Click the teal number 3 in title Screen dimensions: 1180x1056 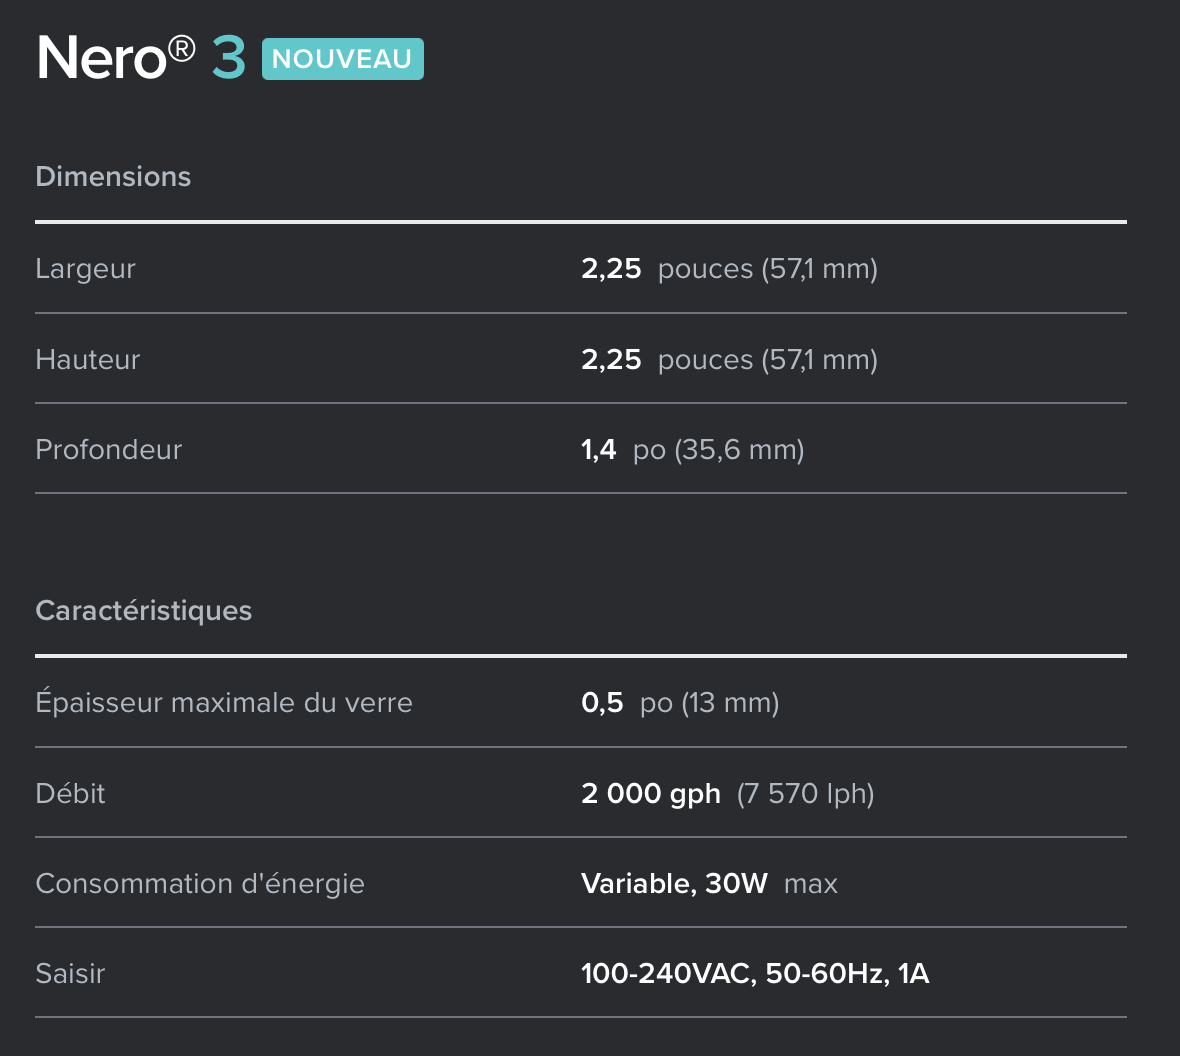(x=229, y=58)
